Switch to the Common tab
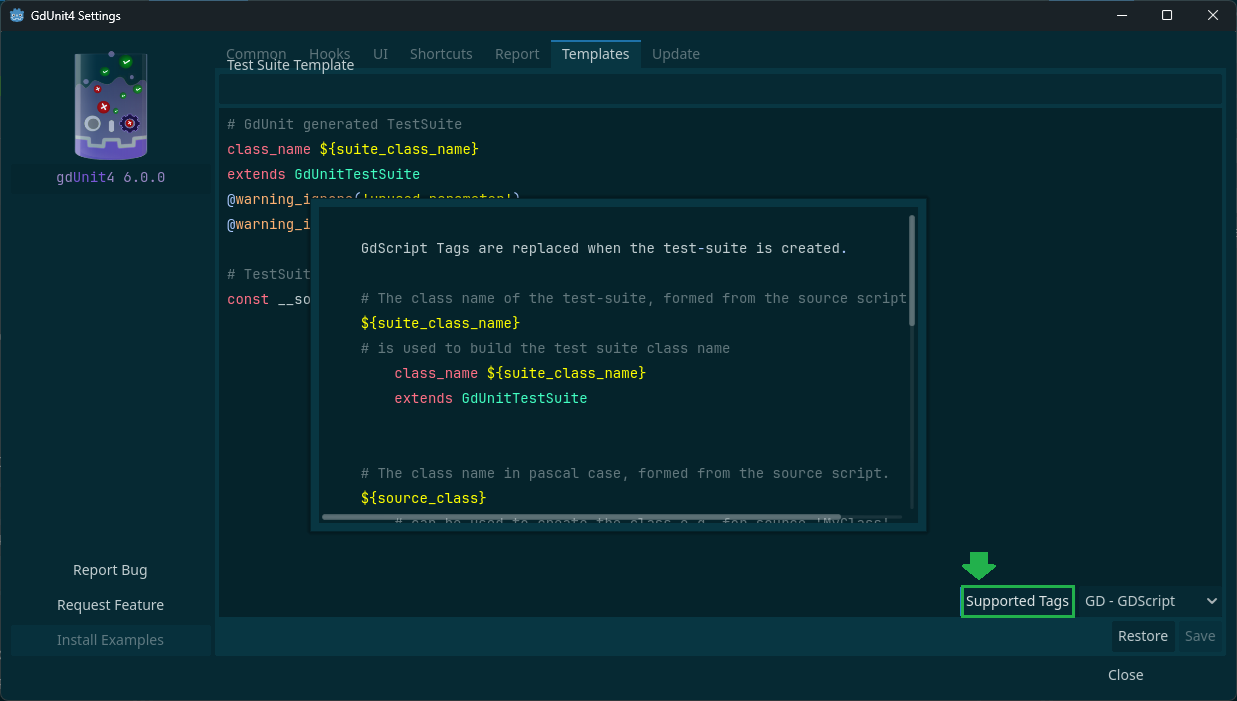The width and height of the screenshot is (1237, 701). point(256,54)
